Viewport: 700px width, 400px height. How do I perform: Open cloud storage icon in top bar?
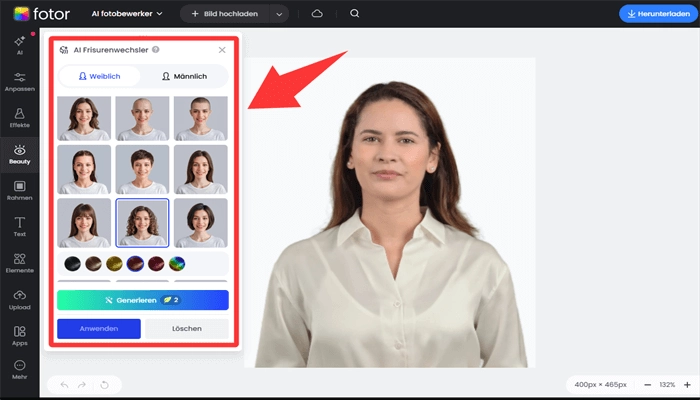coord(317,13)
